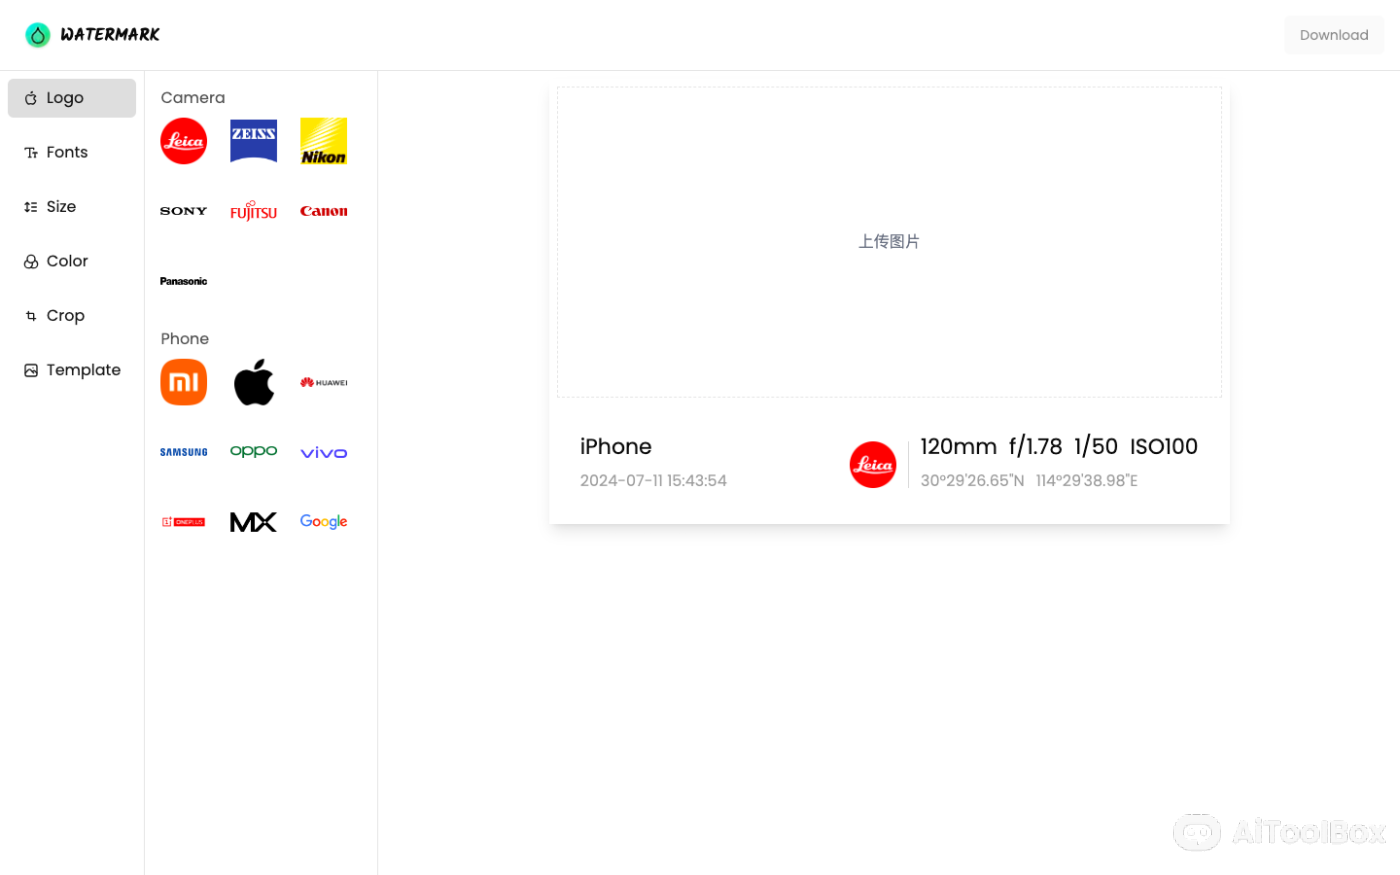Click the Download button
Image resolution: width=1400 pixels, height=875 pixels.
pos(1334,35)
